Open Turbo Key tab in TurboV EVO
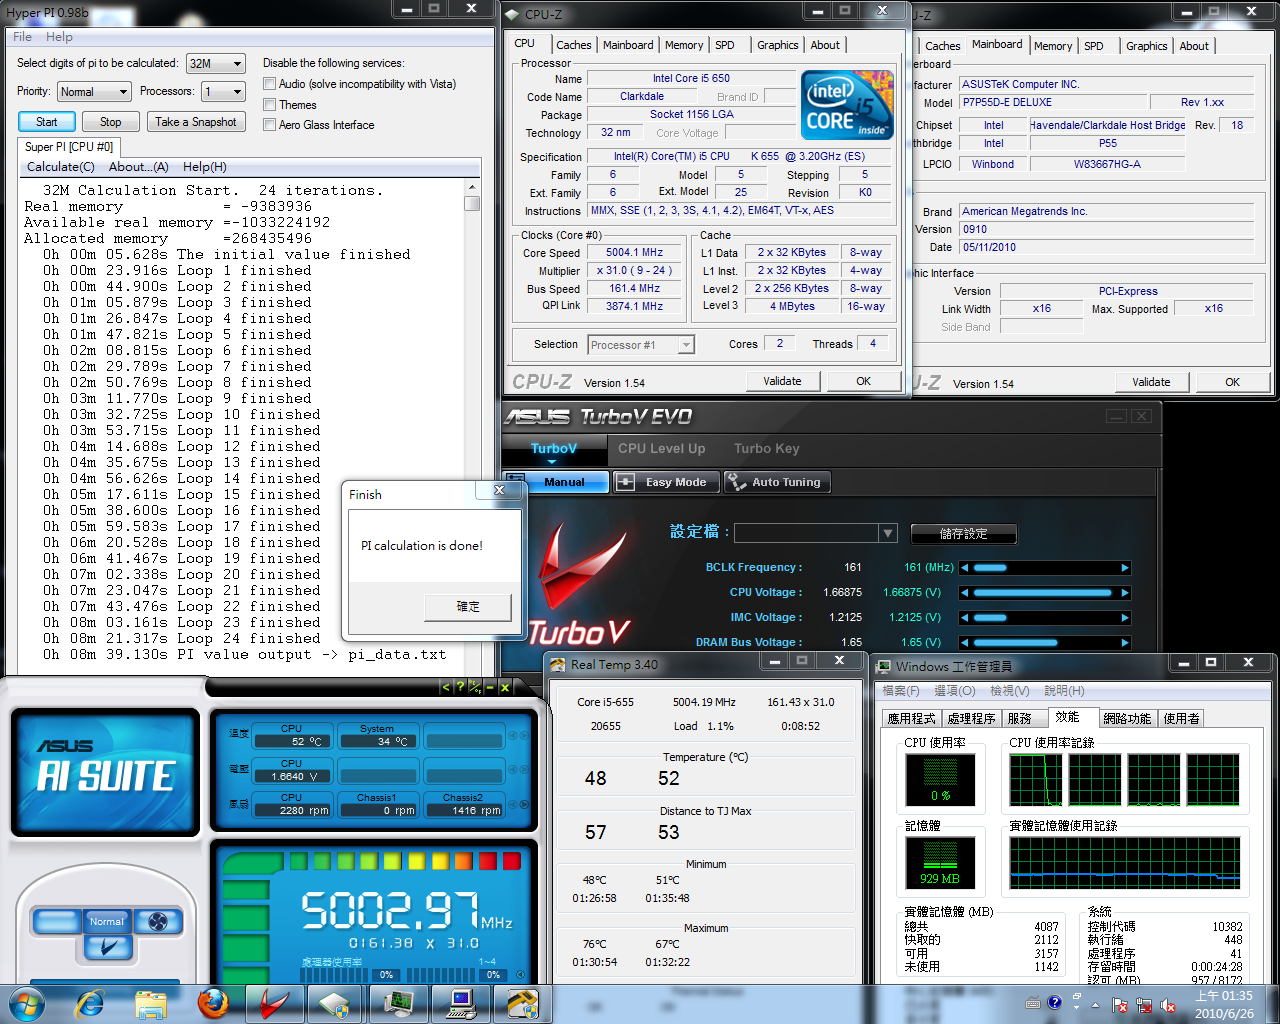This screenshot has height=1024, width=1280. 767,449
